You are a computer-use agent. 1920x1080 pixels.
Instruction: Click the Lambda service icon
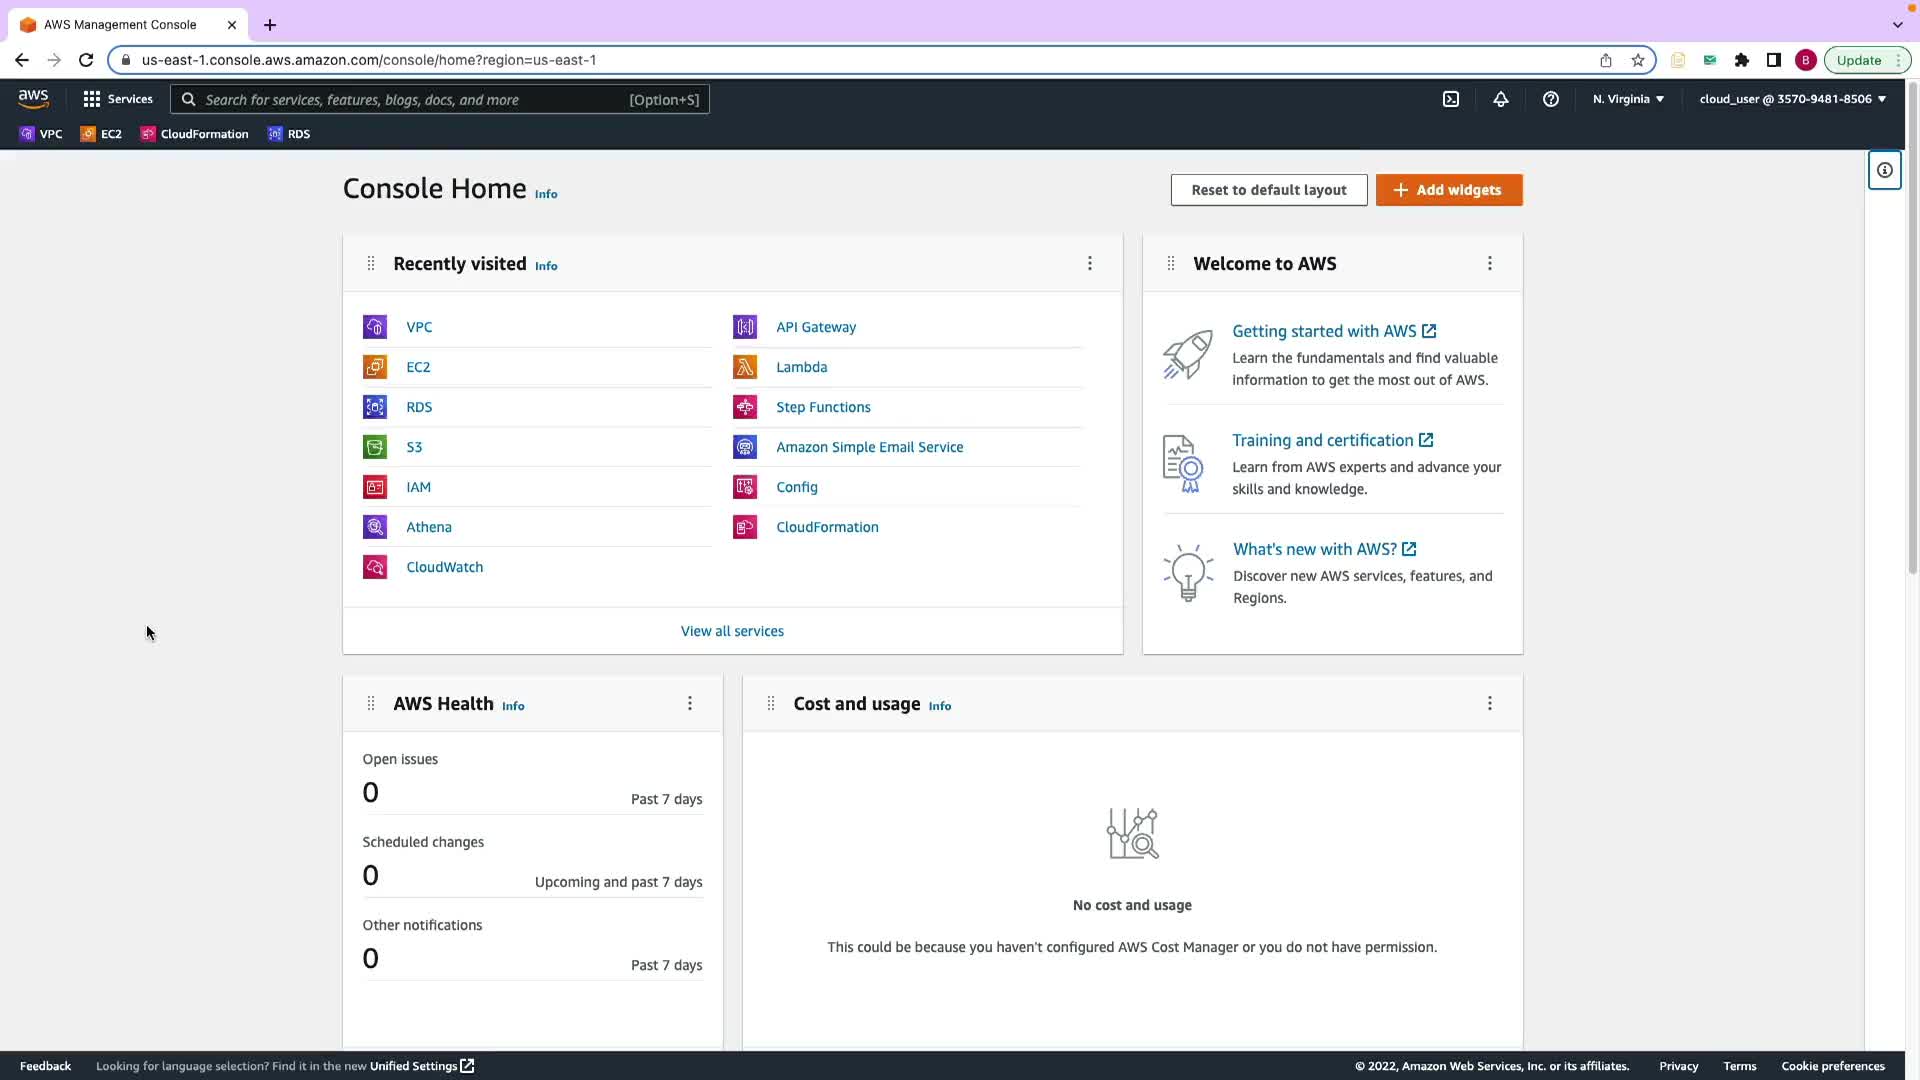click(745, 367)
